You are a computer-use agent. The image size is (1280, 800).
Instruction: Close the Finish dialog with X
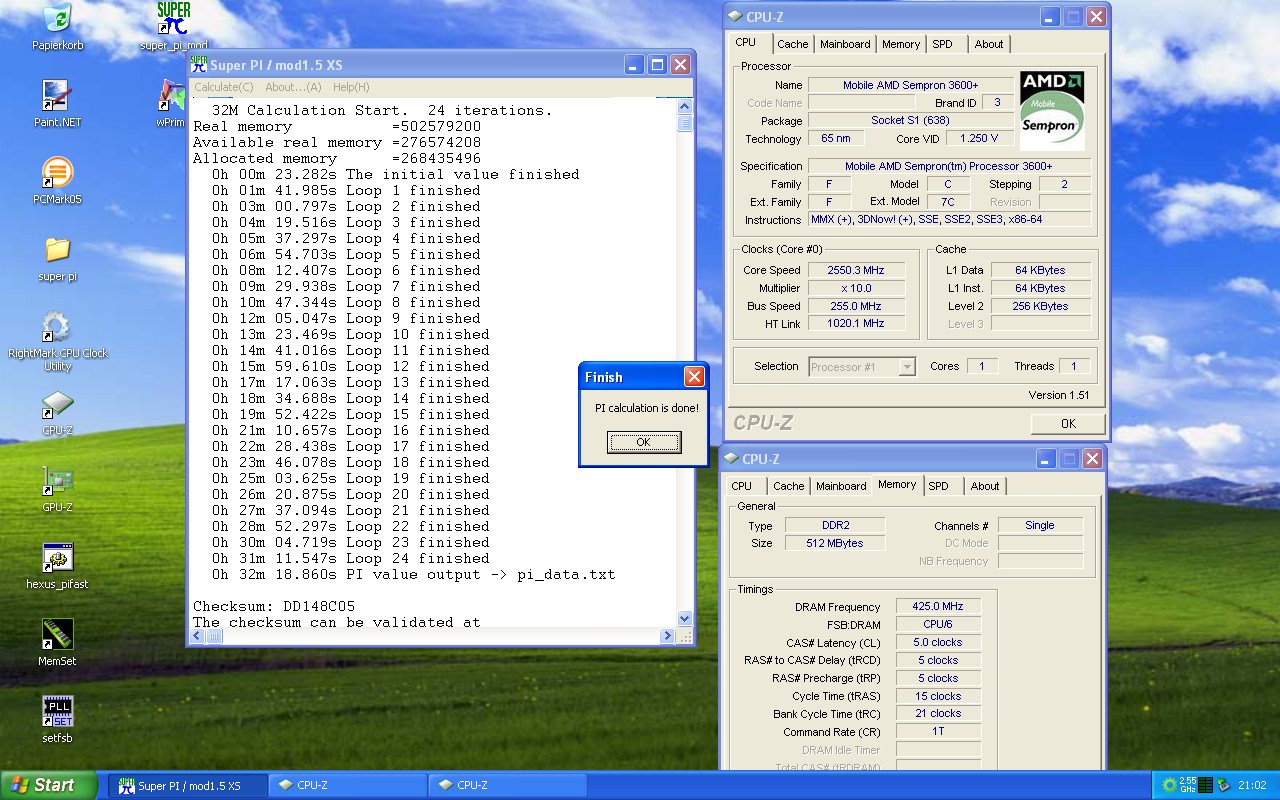click(694, 377)
